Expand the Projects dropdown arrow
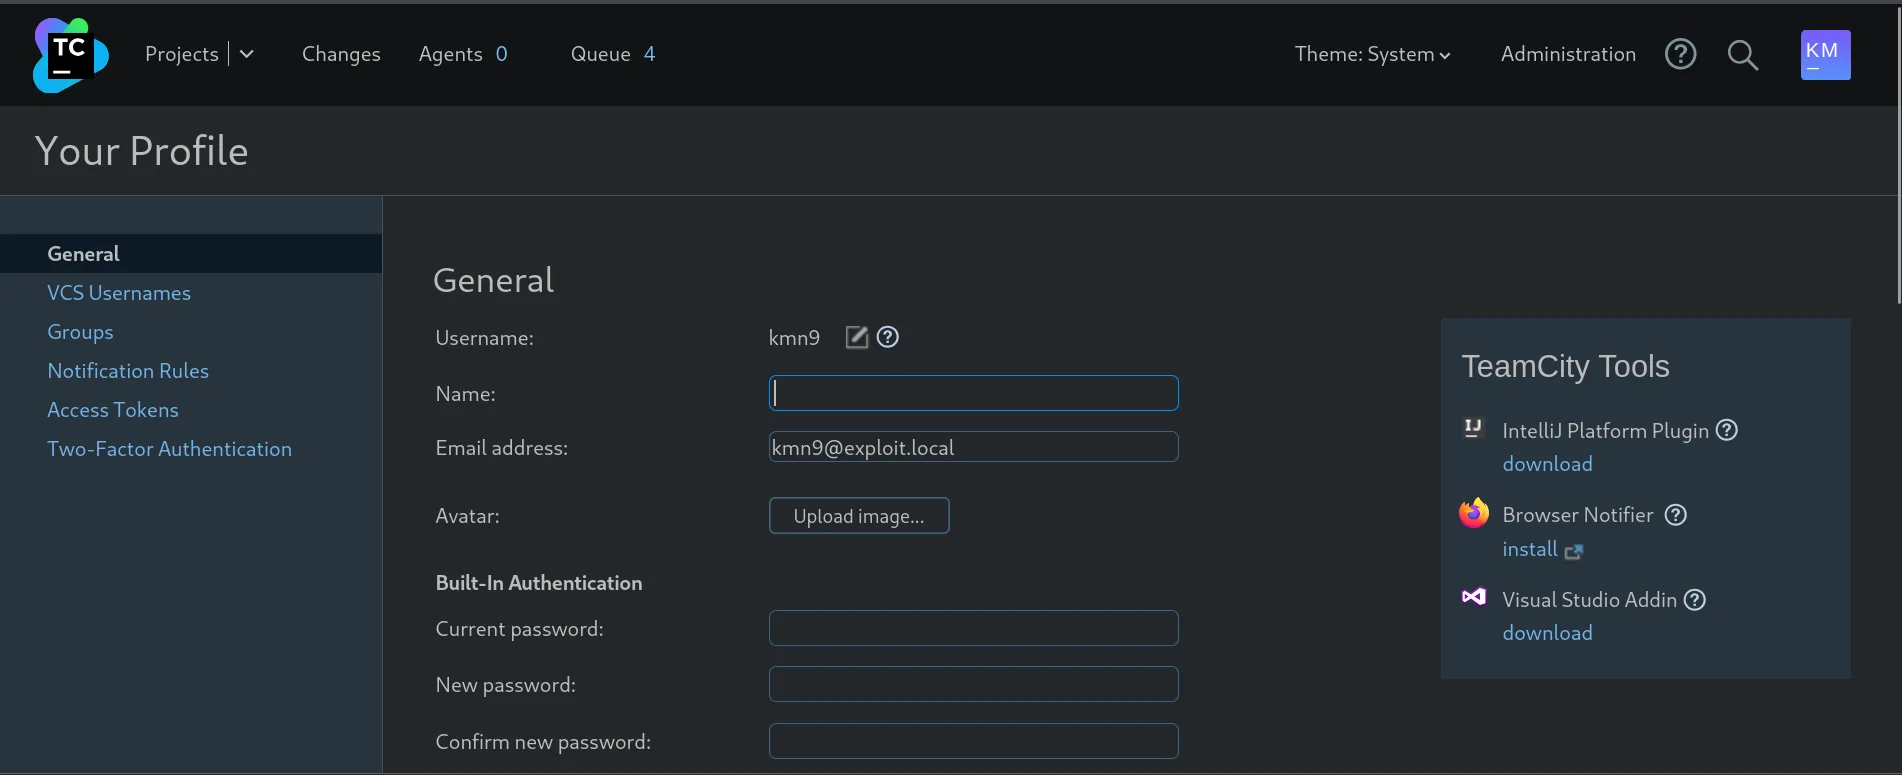This screenshot has height=775, width=1902. 247,54
